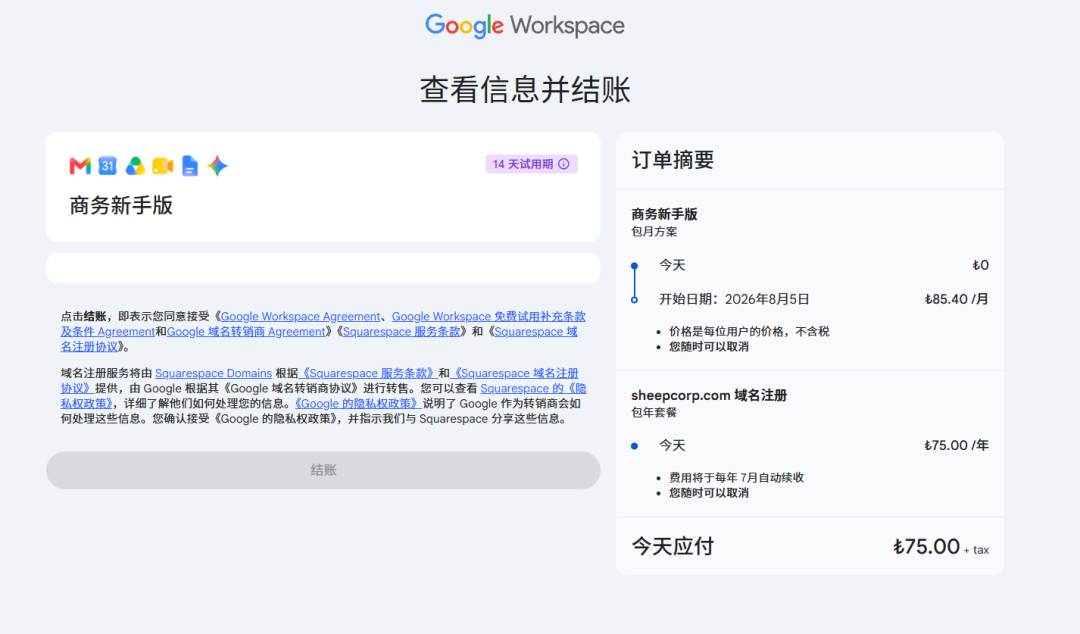Viewport: 1080px width, 634px height.
Task: Click the ₺75.00 + tax total amount
Action: (x=941, y=547)
